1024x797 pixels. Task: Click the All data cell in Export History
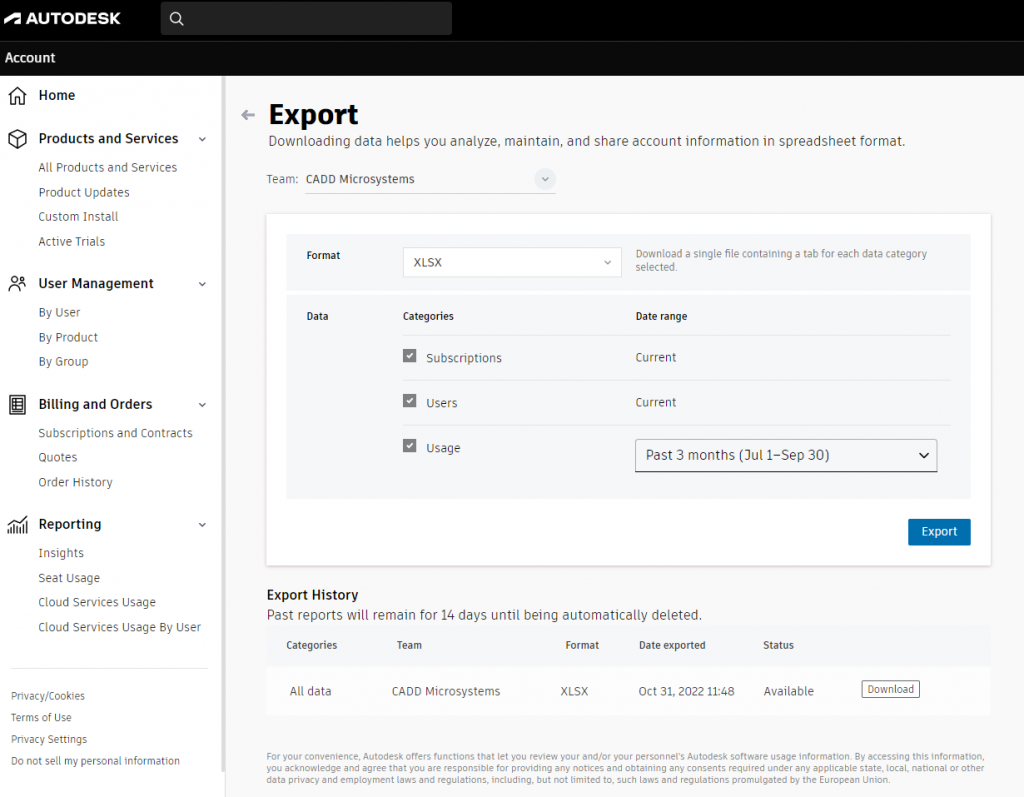(310, 691)
